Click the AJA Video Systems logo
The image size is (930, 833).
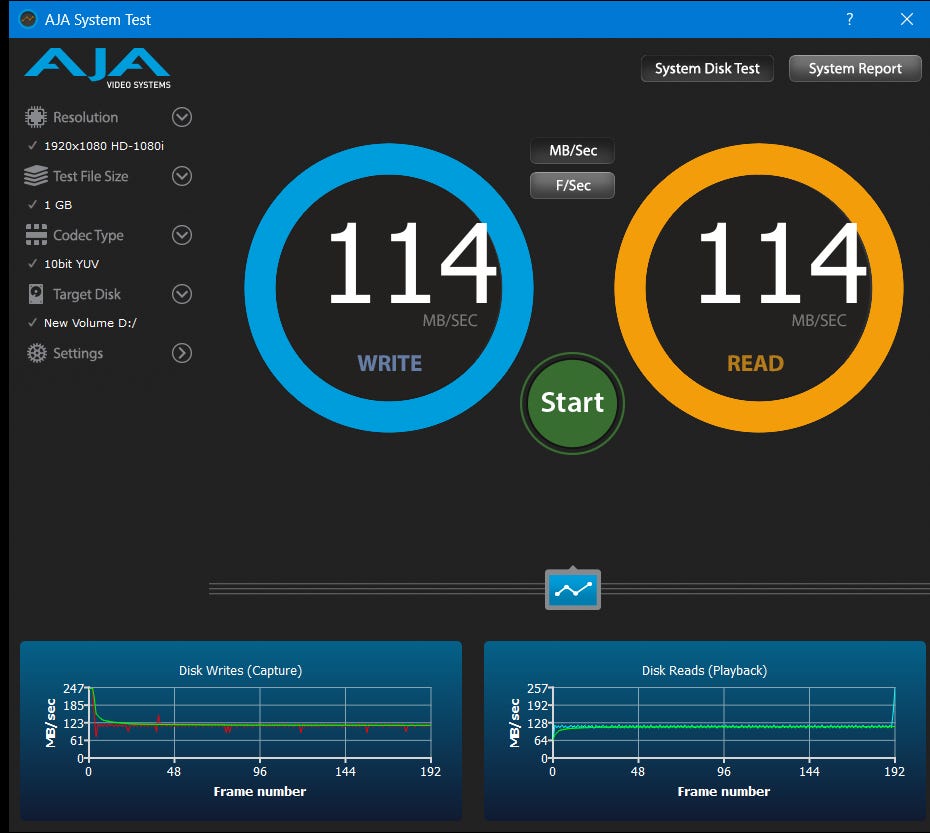point(97,67)
